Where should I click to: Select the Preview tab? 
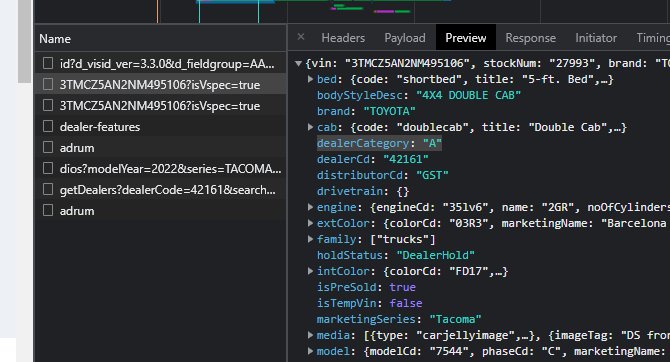(x=466, y=38)
